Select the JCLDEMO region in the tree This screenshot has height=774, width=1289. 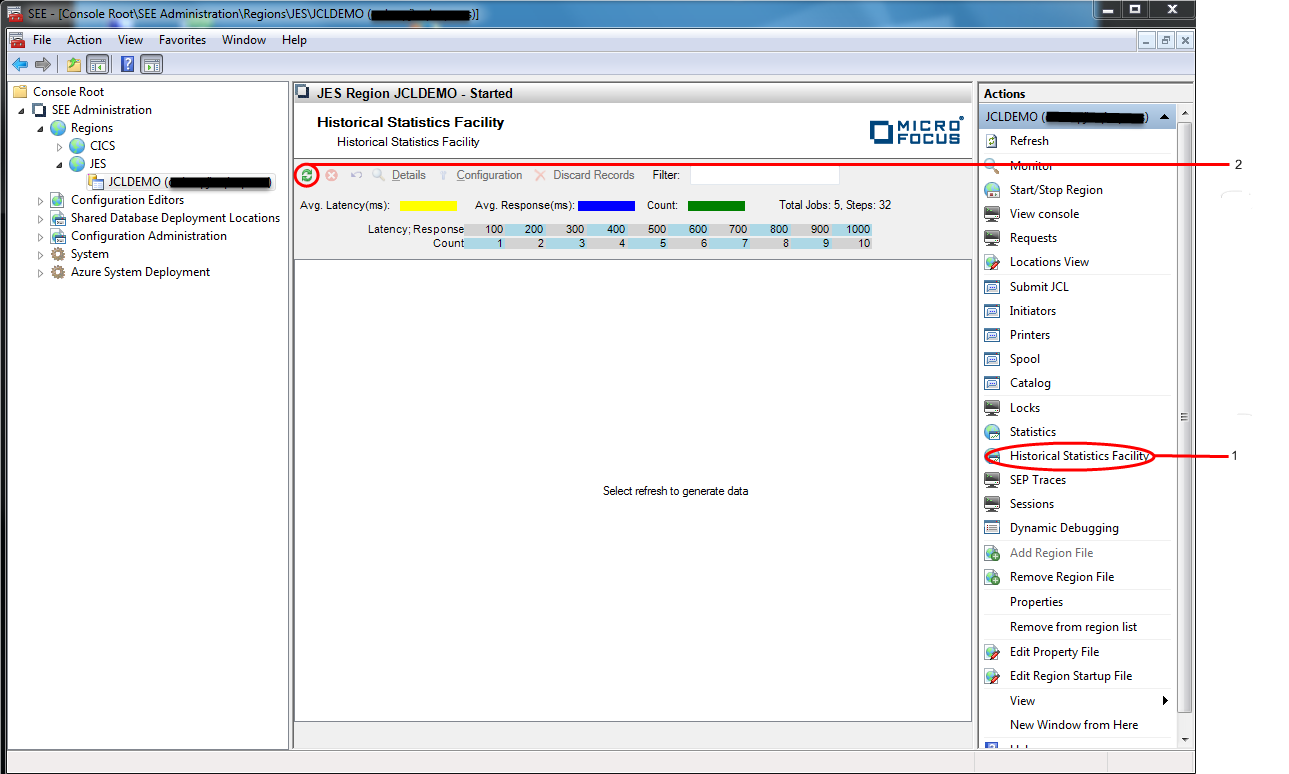(x=179, y=182)
